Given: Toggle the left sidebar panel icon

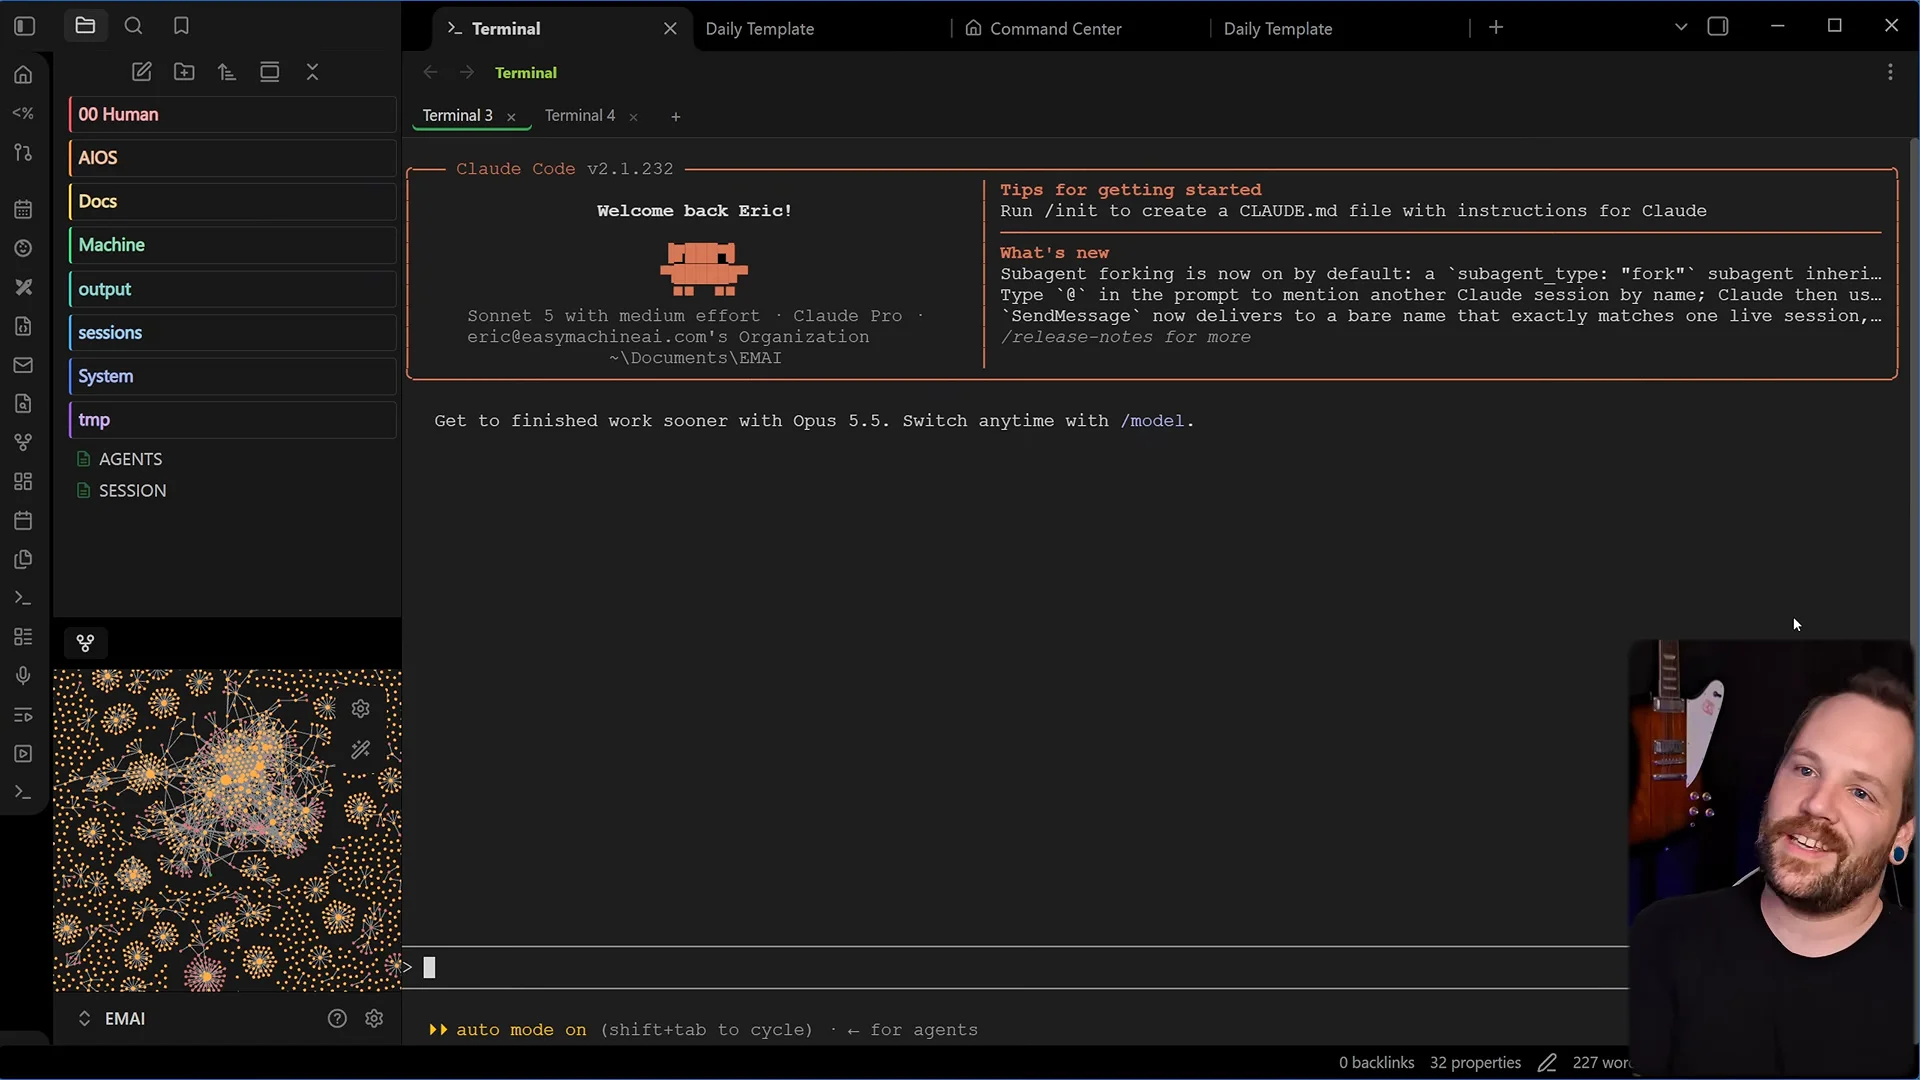Looking at the screenshot, I should click(25, 26).
